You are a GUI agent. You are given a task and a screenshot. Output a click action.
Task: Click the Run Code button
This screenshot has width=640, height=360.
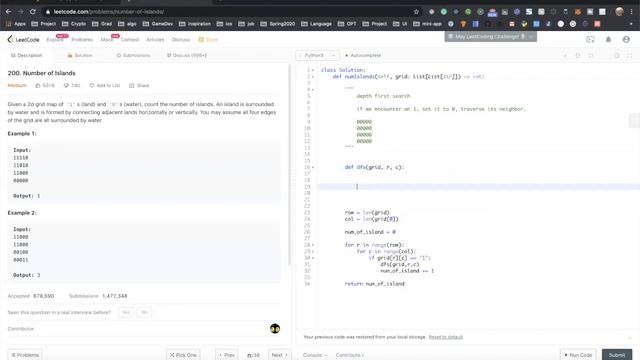(x=578, y=355)
